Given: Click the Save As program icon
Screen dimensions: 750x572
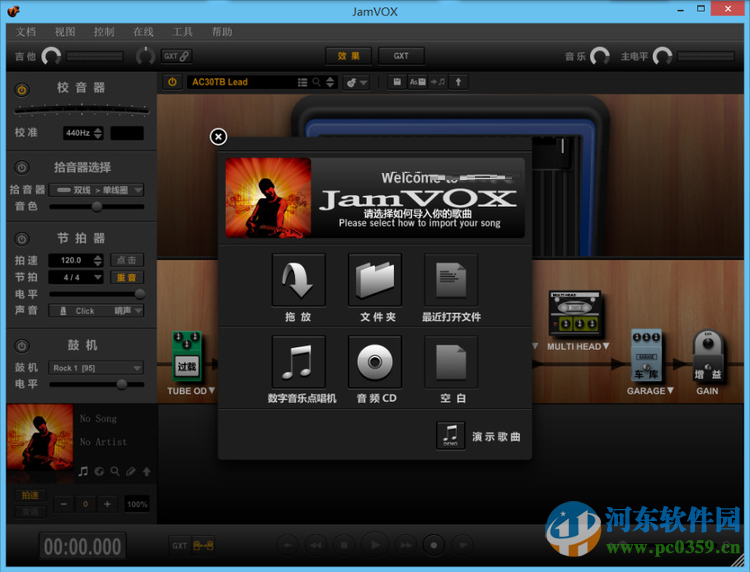Looking at the screenshot, I should click(x=417, y=82).
